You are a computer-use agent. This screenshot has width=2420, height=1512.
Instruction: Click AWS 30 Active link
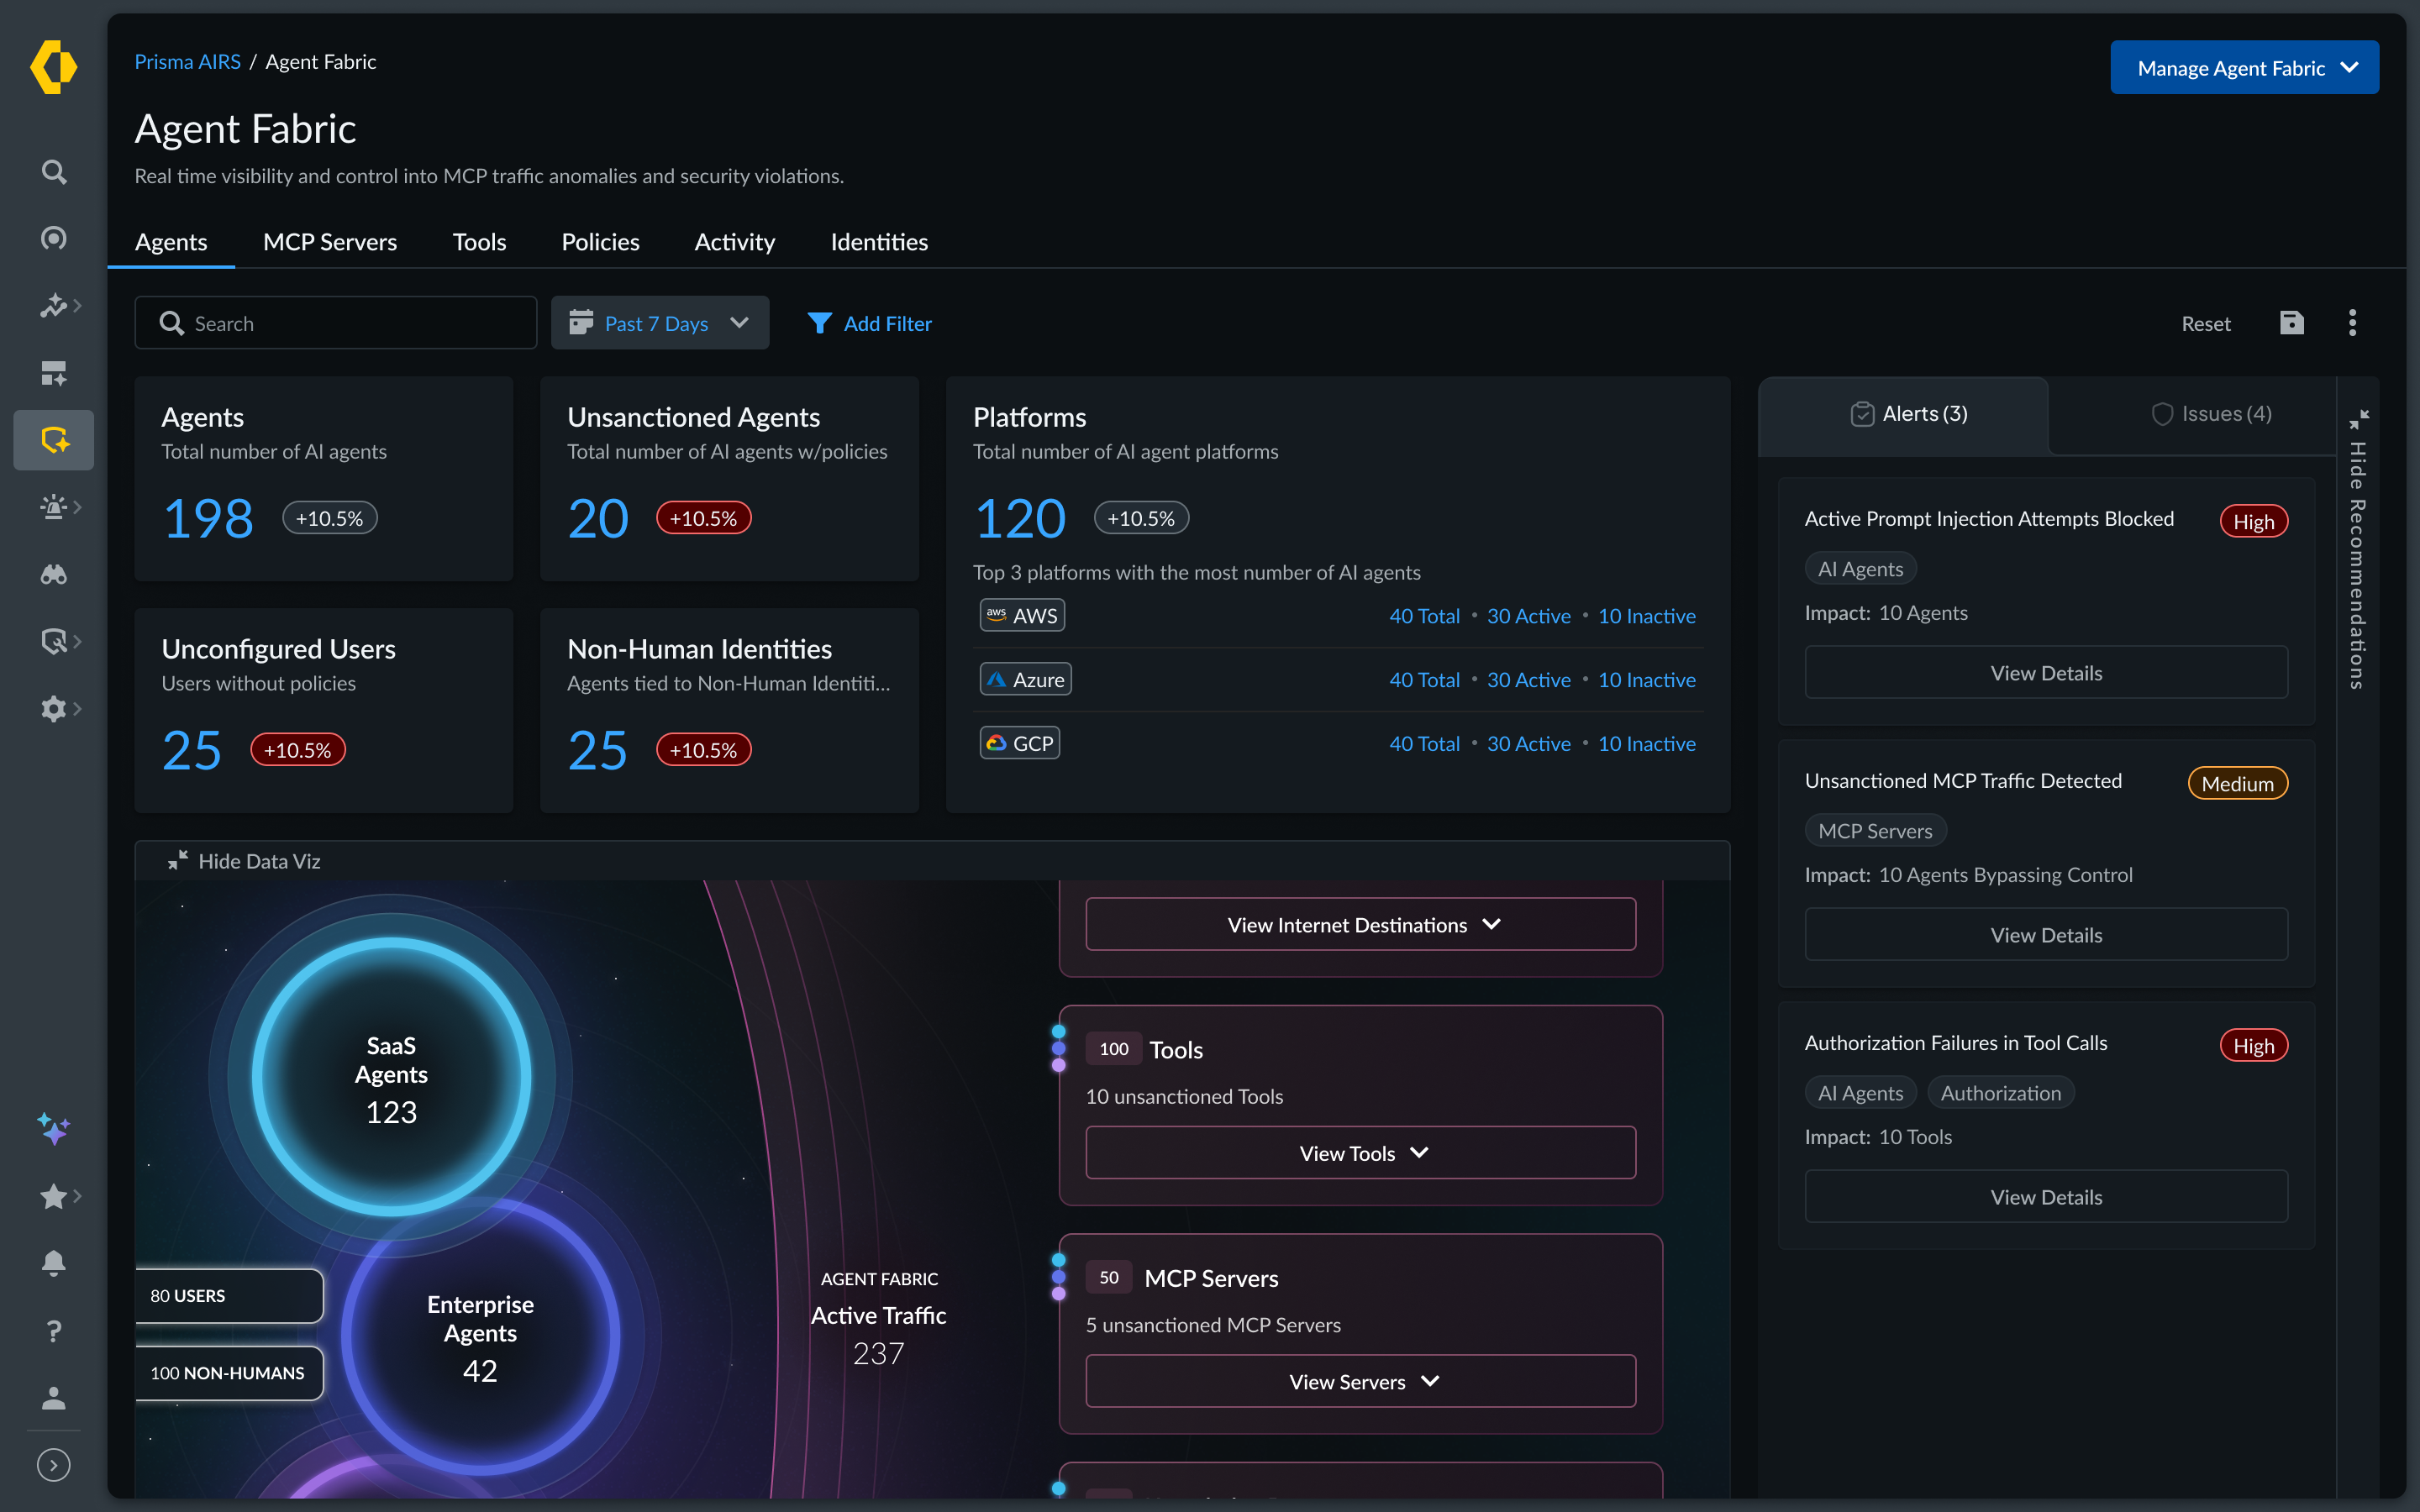[x=1528, y=616]
